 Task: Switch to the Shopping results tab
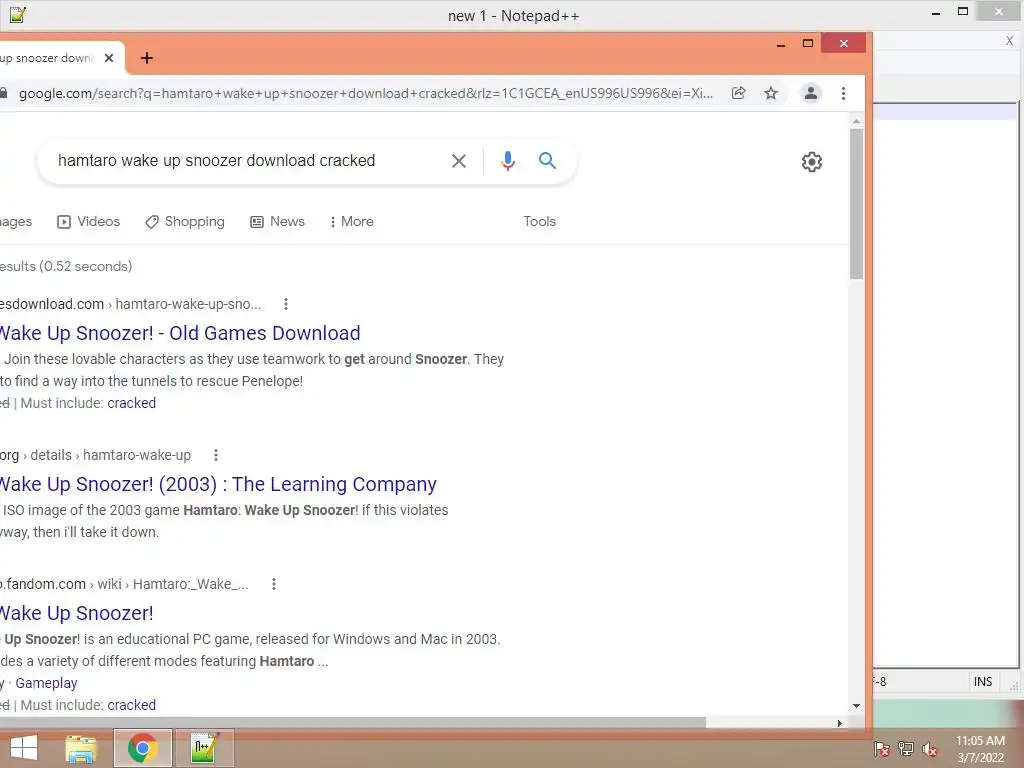(185, 221)
